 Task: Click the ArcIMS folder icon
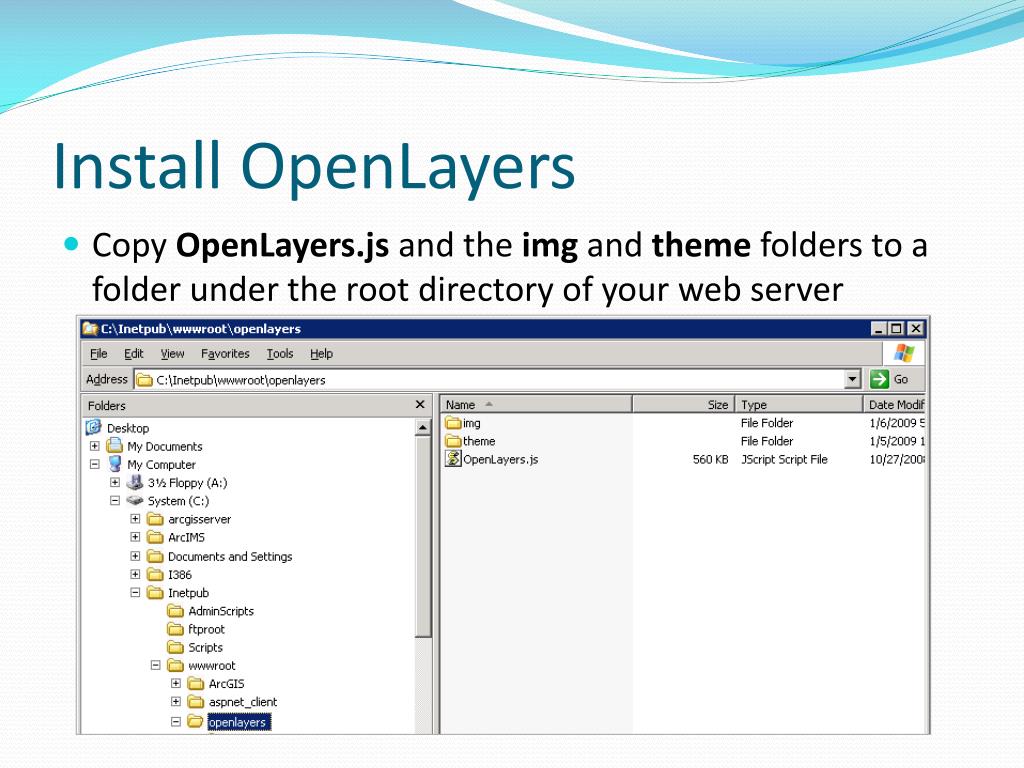(x=155, y=537)
